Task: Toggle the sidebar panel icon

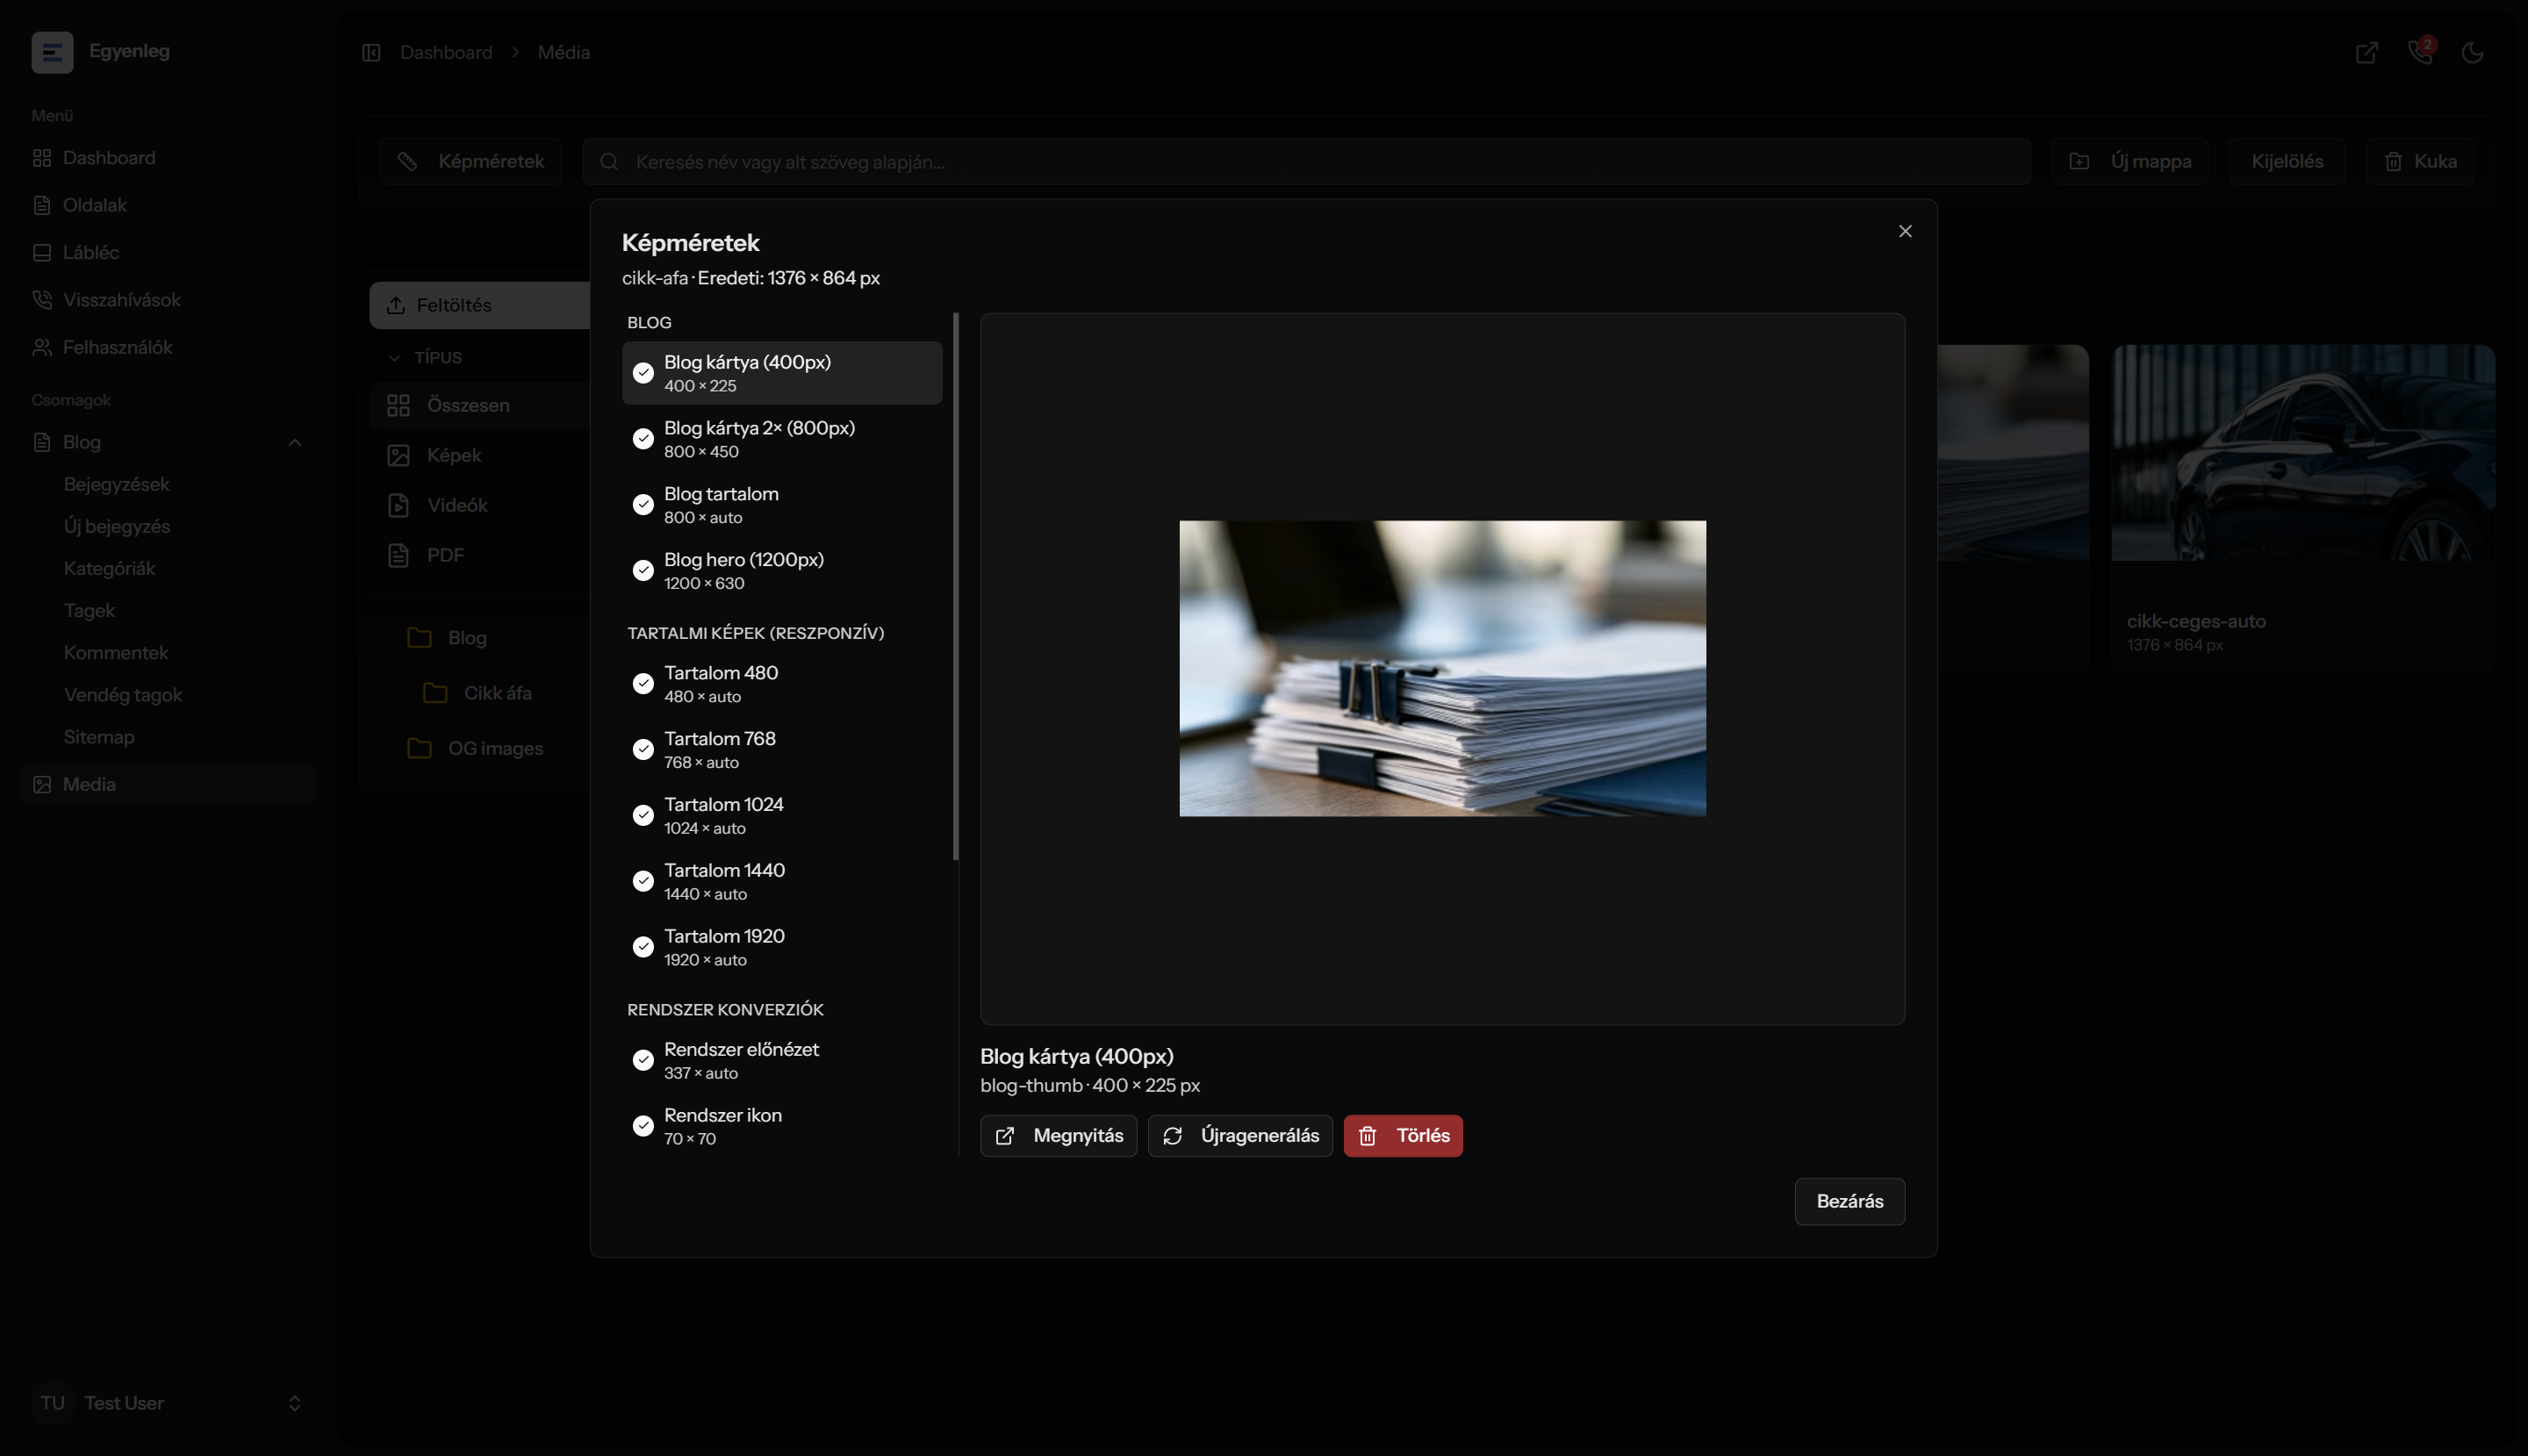Action: tap(371, 52)
